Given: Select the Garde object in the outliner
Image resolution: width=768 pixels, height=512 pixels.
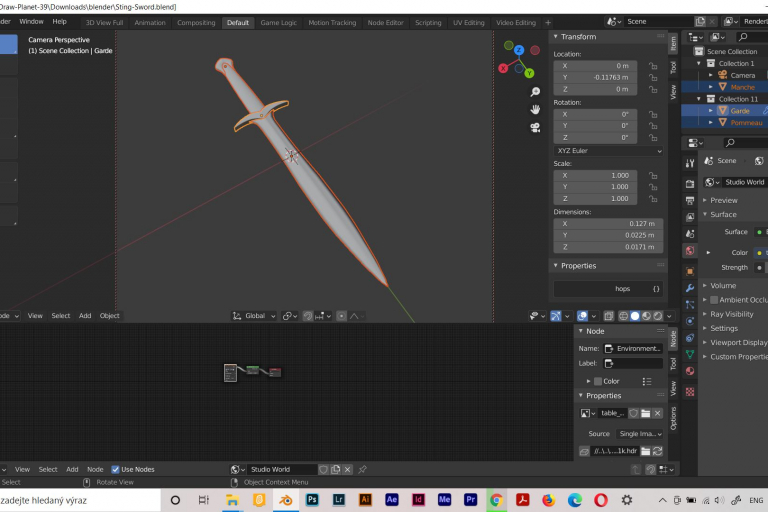Looking at the screenshot, I should tap(740, 111).
